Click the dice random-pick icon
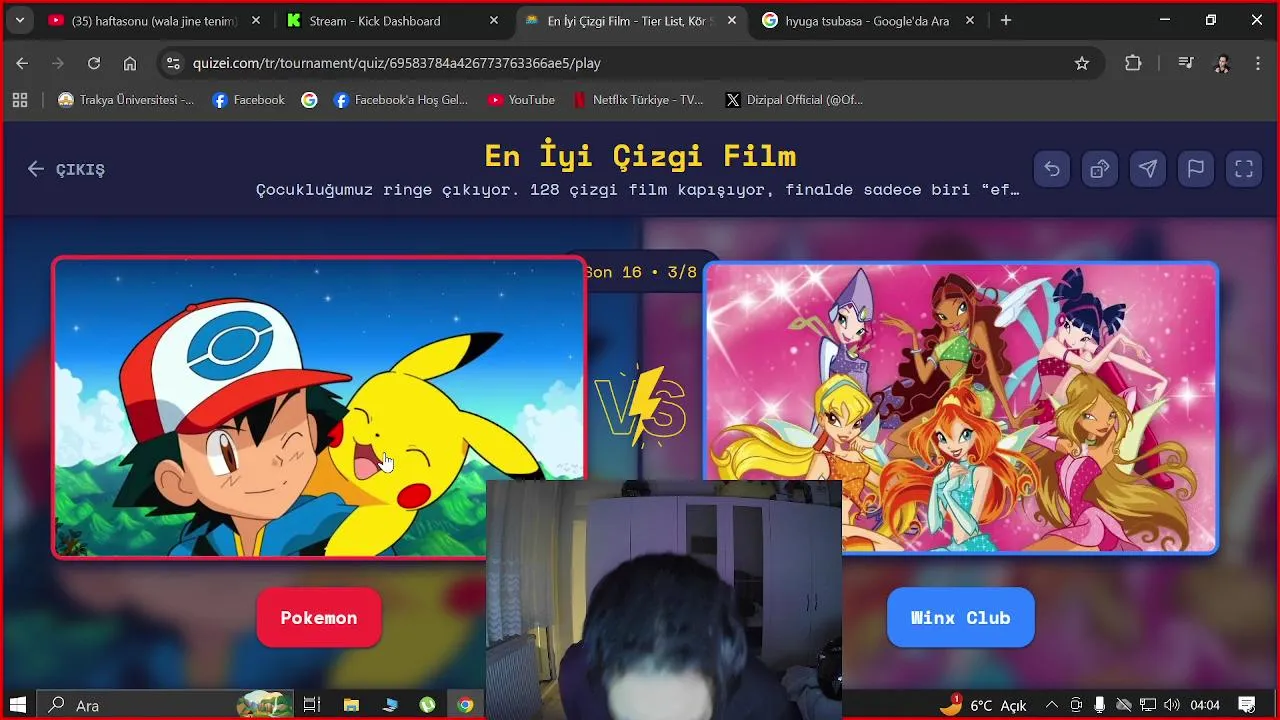 [1100, 169]
